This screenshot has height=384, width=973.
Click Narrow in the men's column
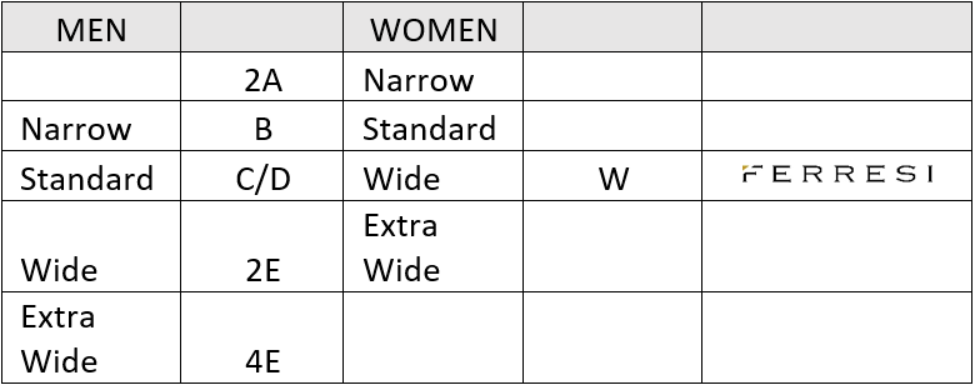pos(76,129)
